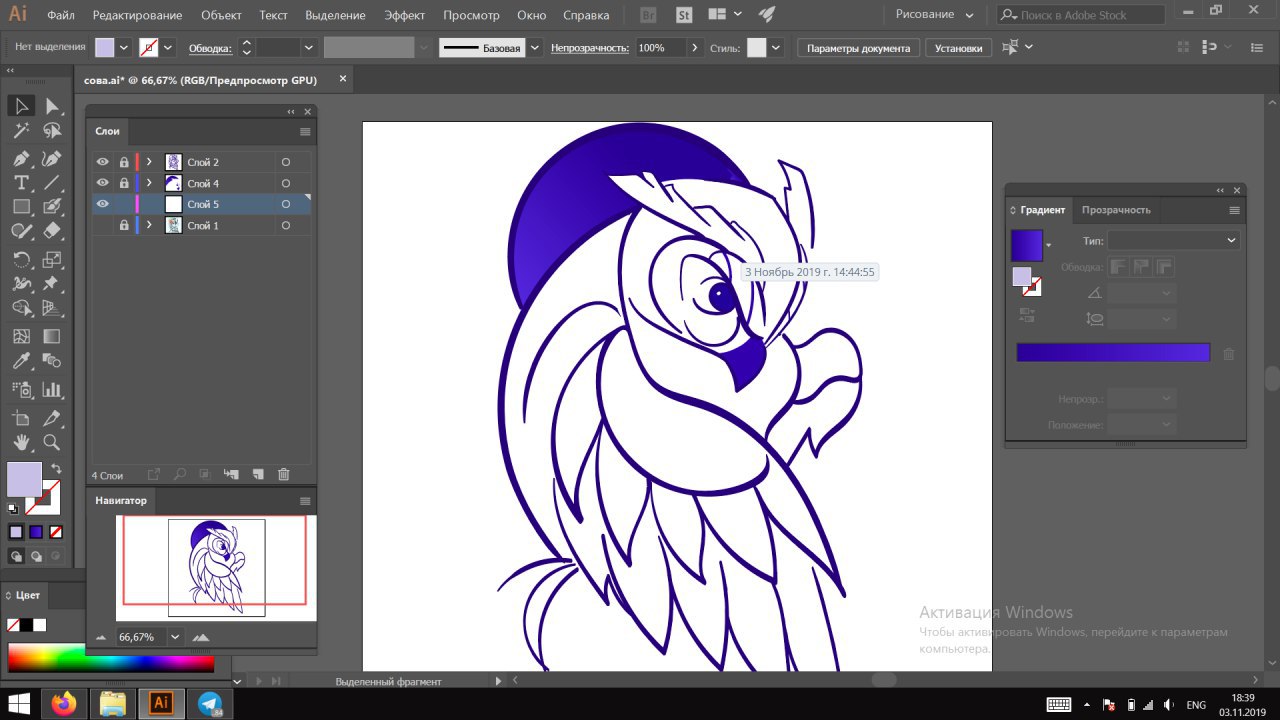Select the Magic Wand tool

pyautogui.click(x=21, y=131)
